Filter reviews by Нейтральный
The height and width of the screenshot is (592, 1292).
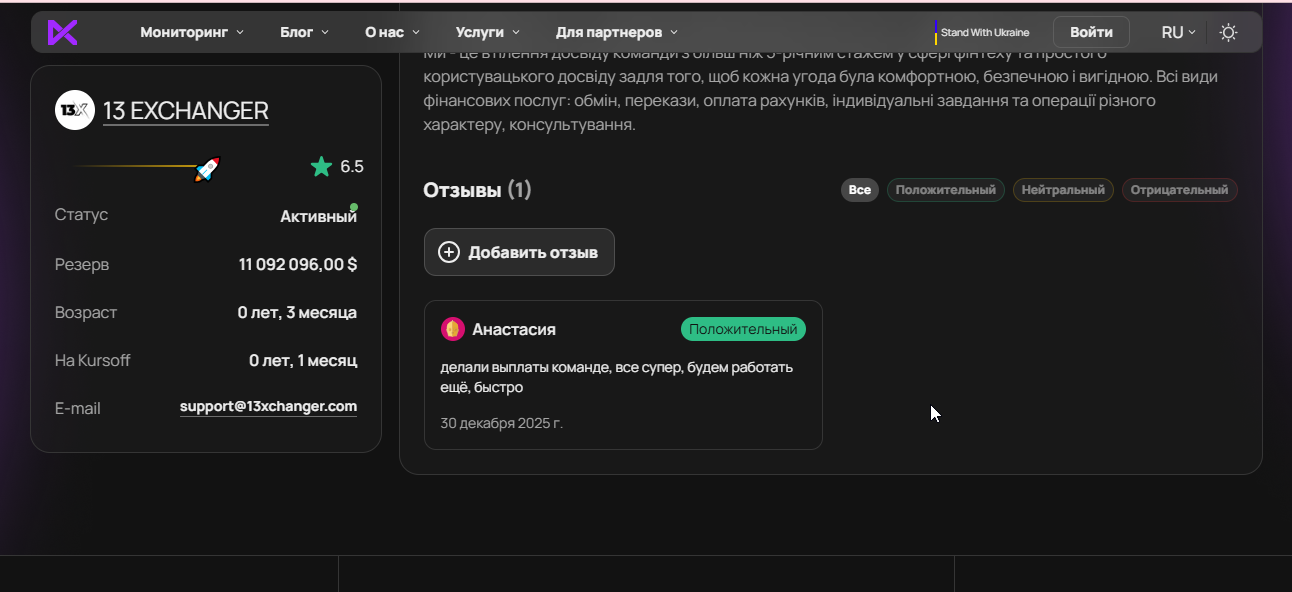coord(1063,190)
